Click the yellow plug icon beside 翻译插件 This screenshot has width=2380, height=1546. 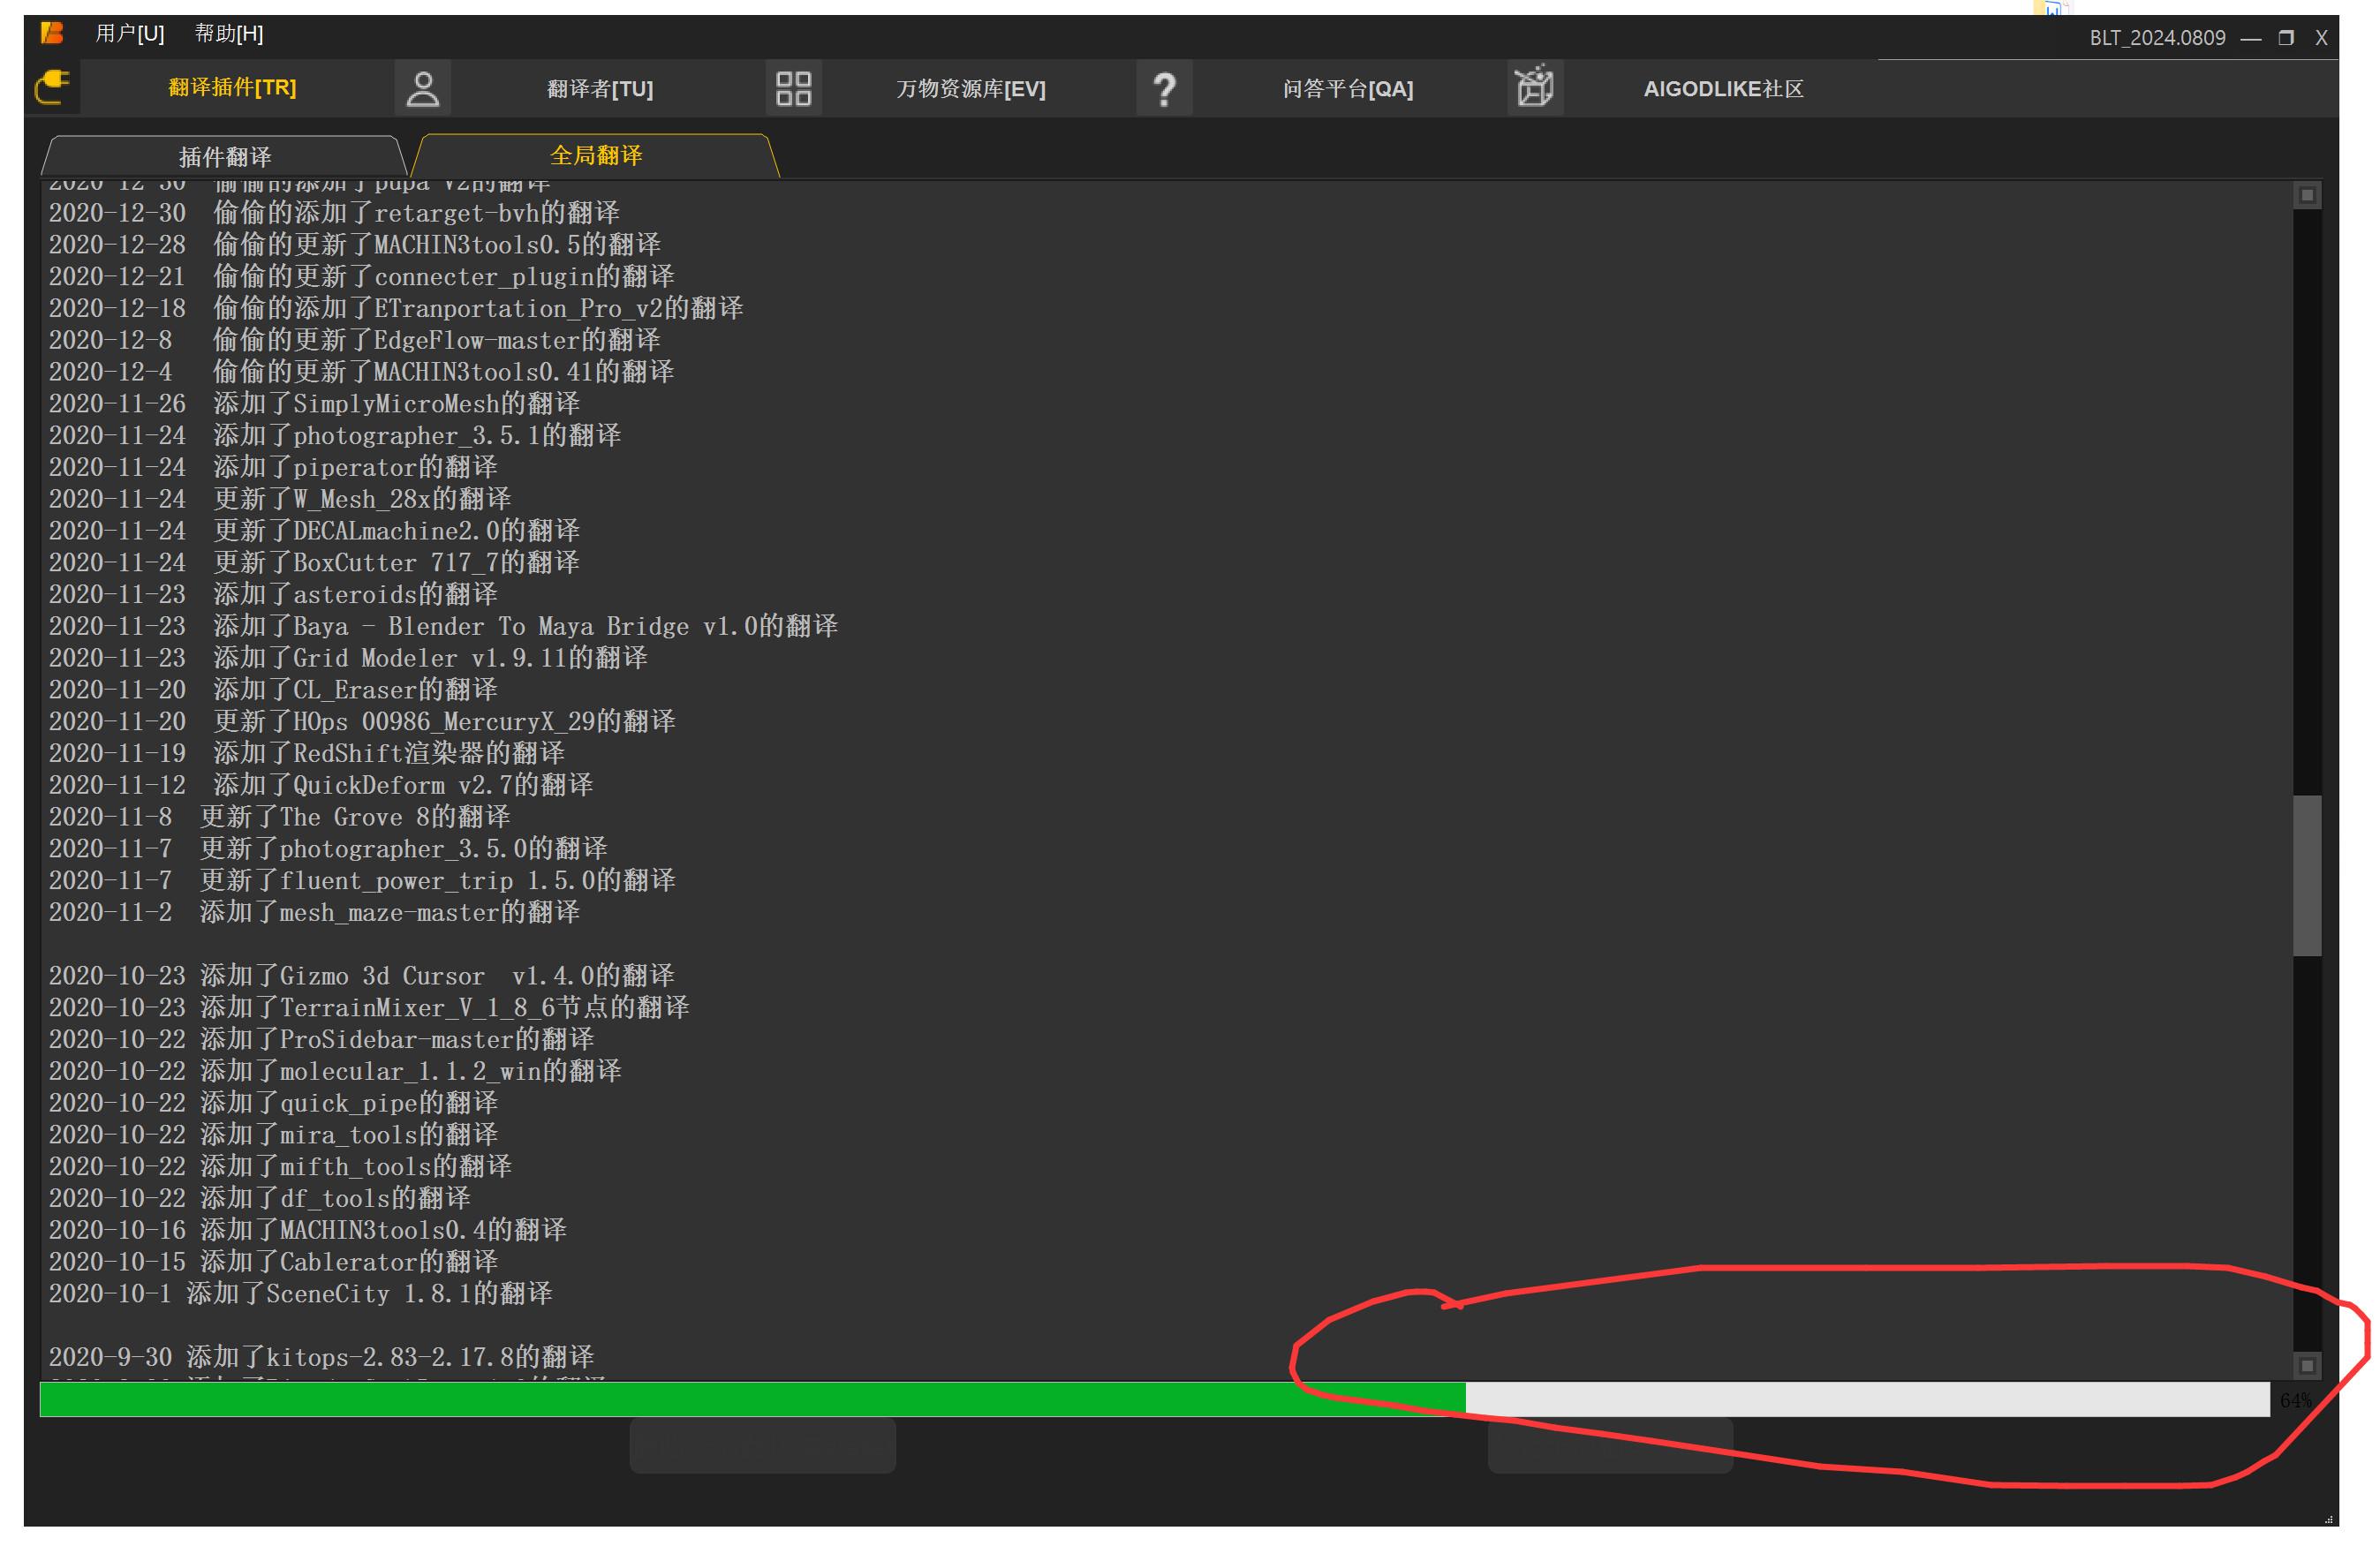[52, 88]
